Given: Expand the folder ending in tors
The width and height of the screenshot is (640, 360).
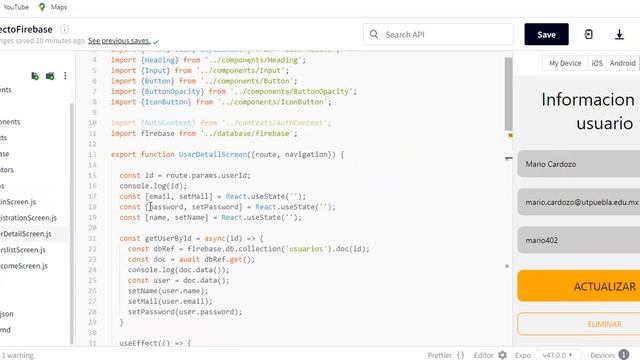Looking at the screenshot, I should click(x=7, y=170).
